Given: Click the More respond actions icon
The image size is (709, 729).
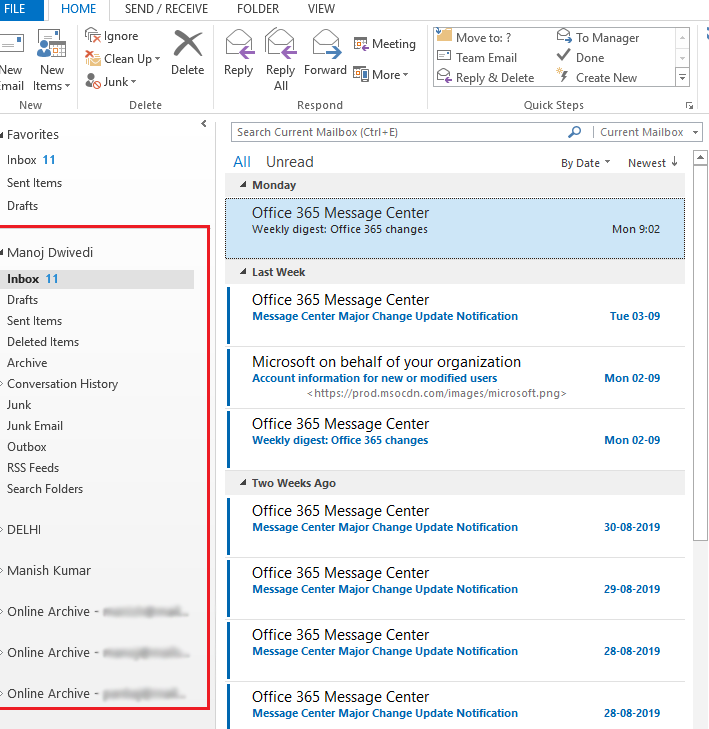Looking at the screenshot, I should (x=361, y=74).
